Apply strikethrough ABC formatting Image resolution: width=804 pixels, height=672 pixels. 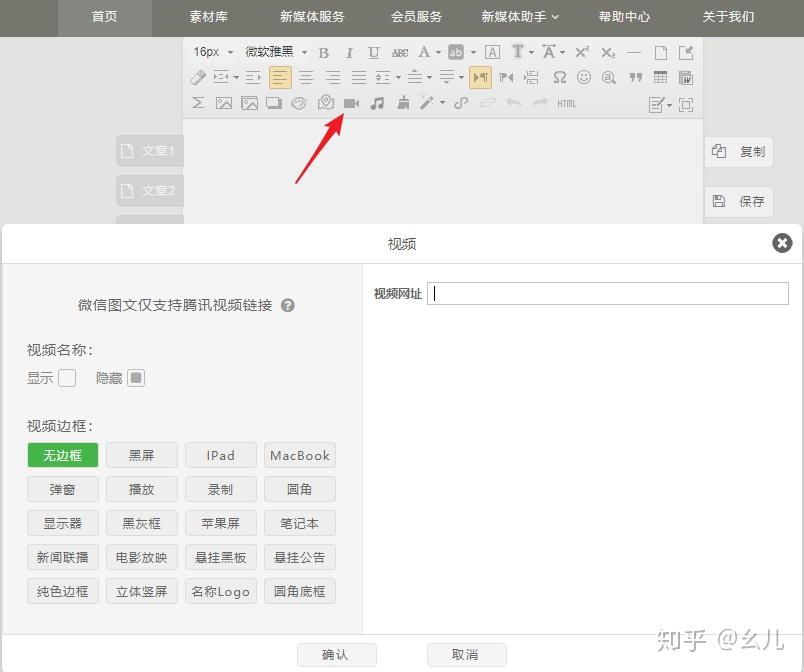click(x=400, y=53)
